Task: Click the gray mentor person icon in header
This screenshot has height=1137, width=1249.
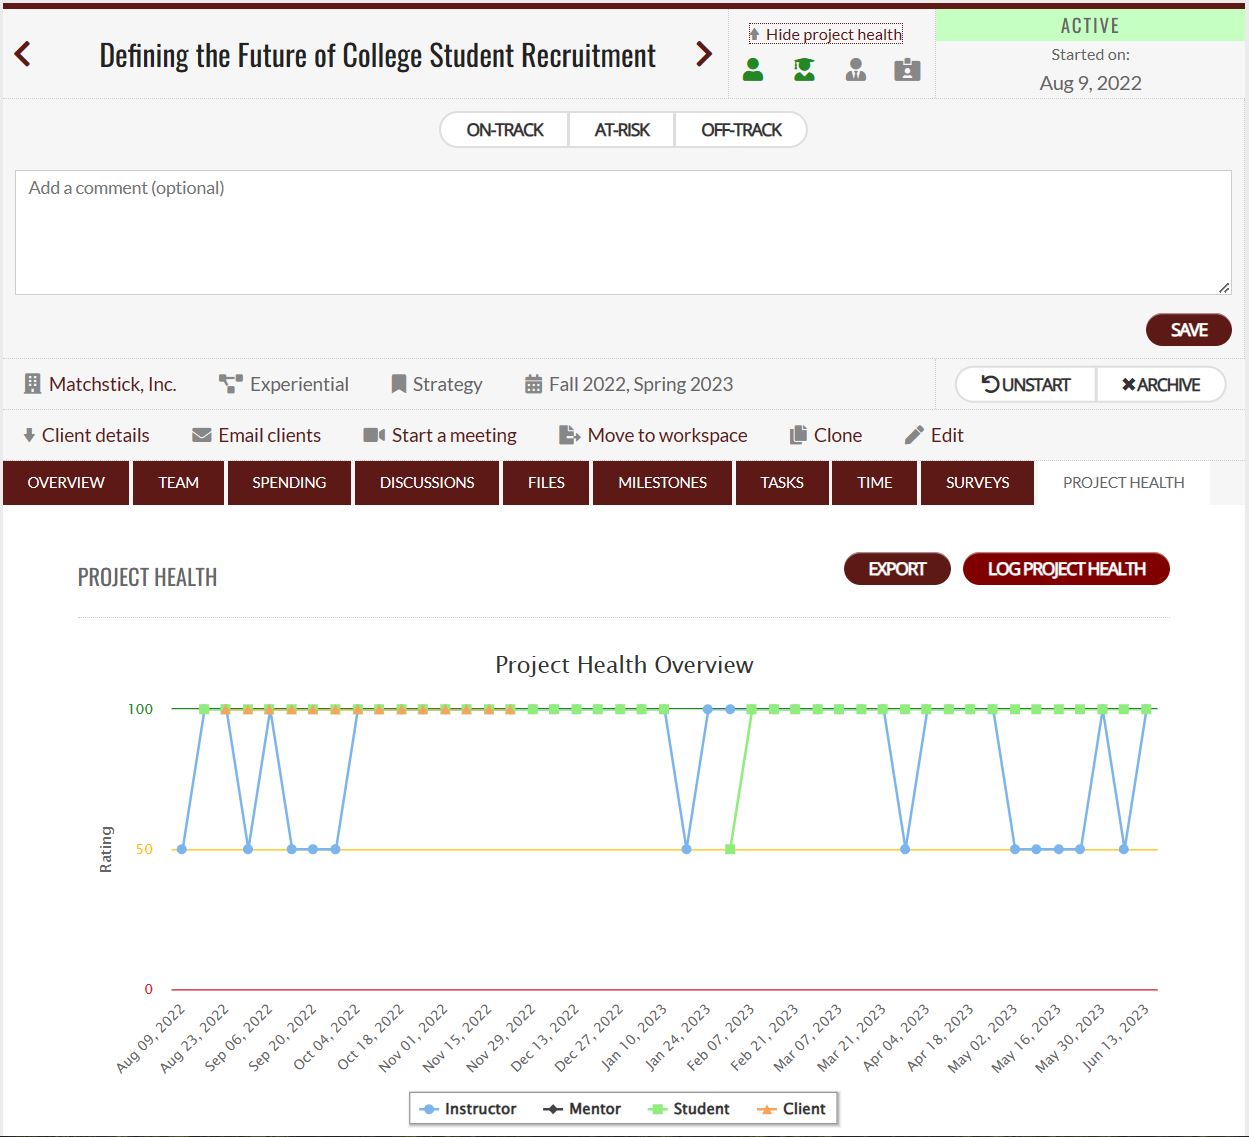Action: [x=855, y=69]
